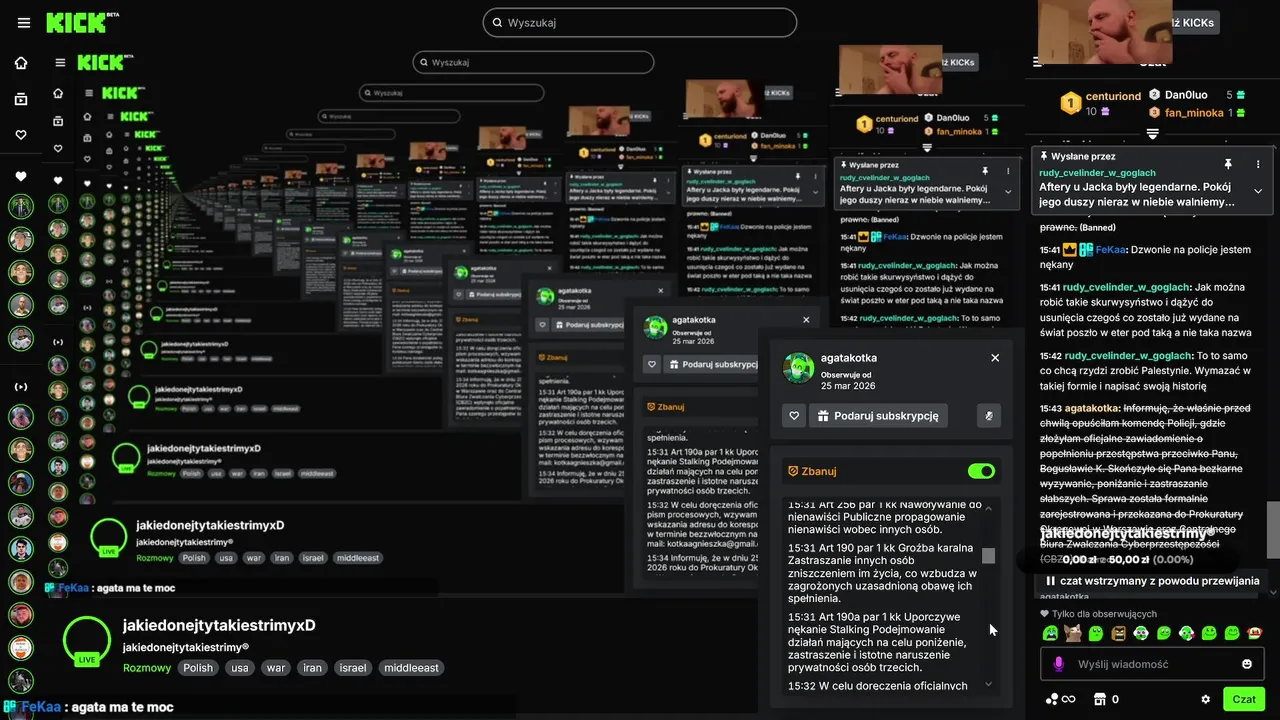Insert the brown angry-face emote from the emote row
Screen dimensions: 1280x720
point(1119,633)
